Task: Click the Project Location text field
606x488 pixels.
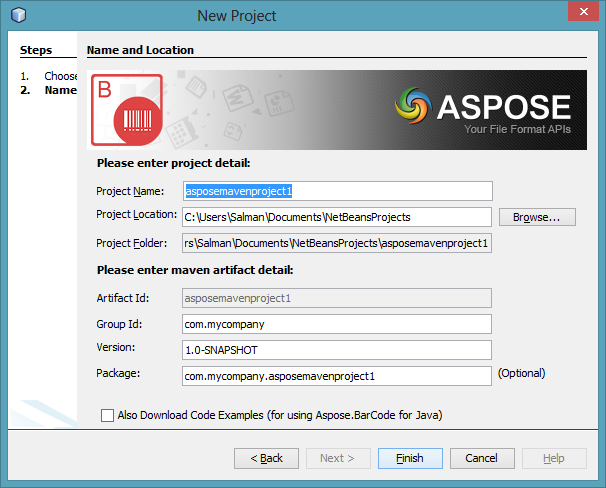Action: (x=337, y=217)
